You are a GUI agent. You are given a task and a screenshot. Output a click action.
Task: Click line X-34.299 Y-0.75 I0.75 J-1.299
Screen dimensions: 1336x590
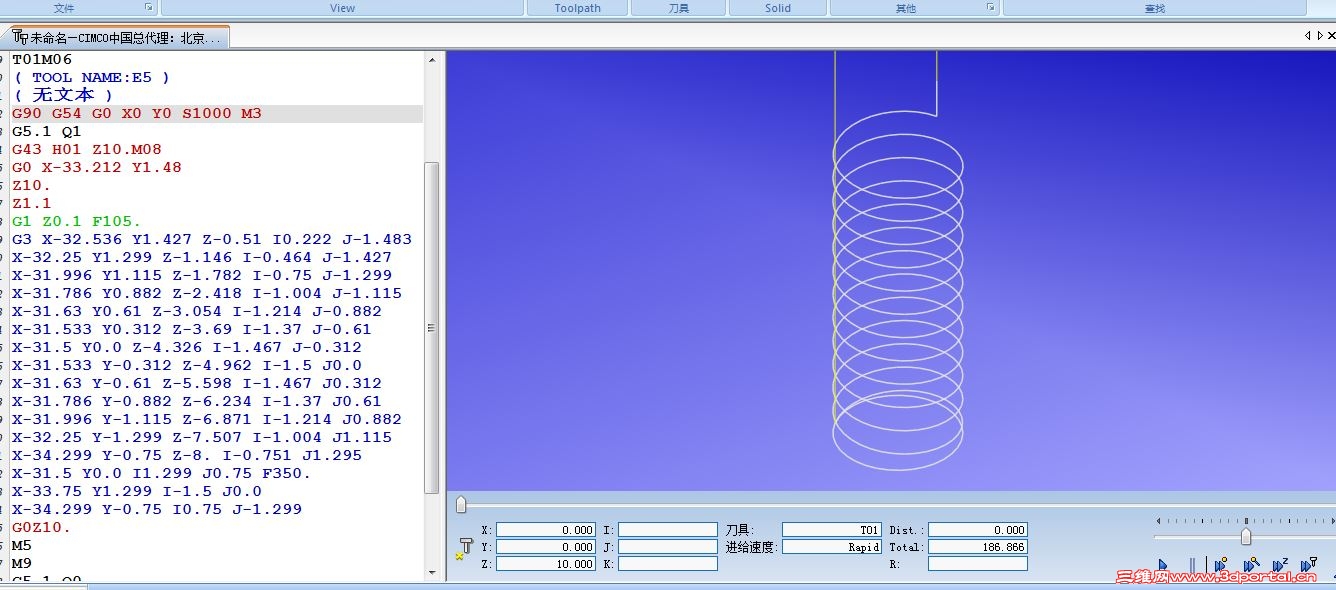pos(157,510)
